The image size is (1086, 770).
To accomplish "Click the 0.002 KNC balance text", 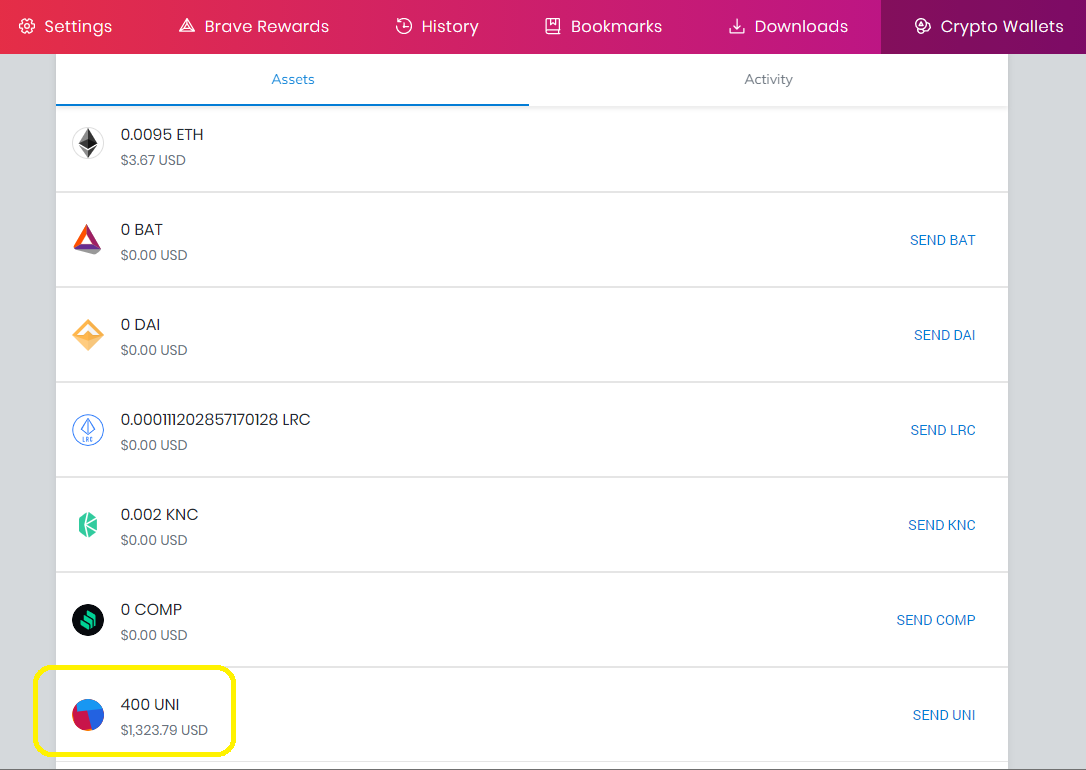I will click(159, 514).
